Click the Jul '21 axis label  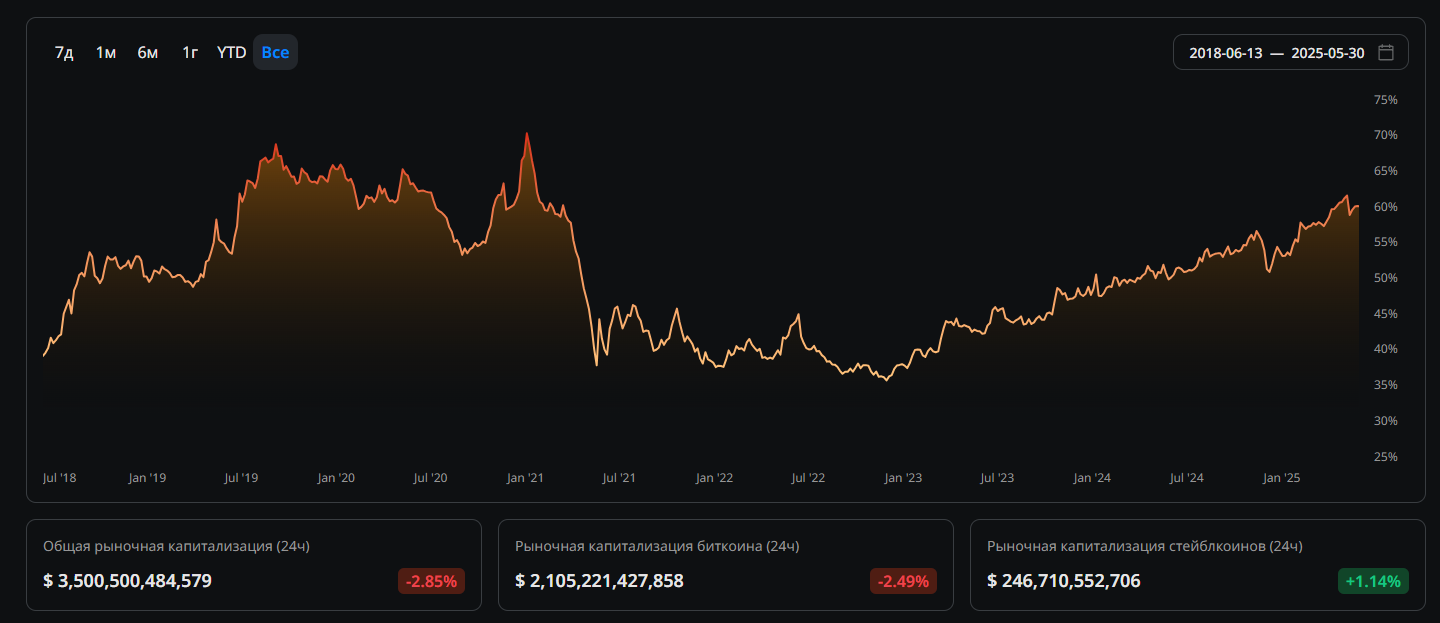[619, 478]
